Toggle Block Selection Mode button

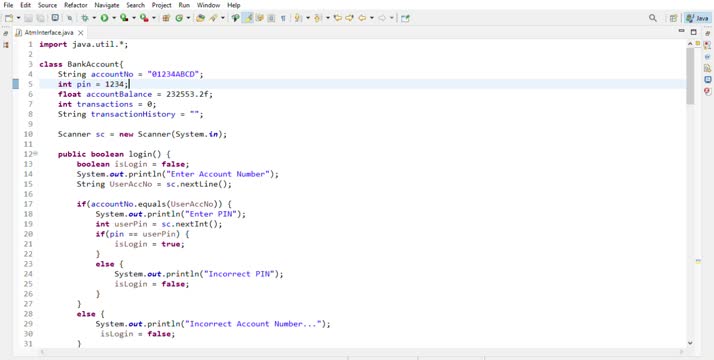point(271,18)
